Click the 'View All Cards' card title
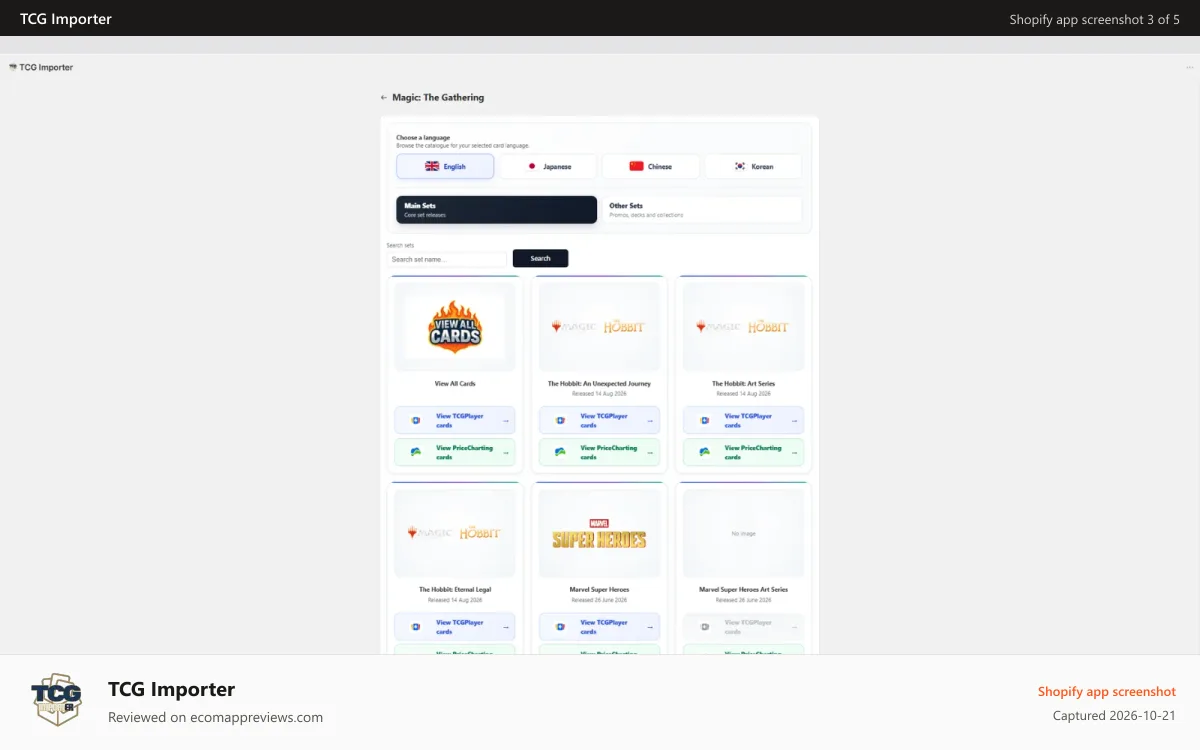 point(455,383)
